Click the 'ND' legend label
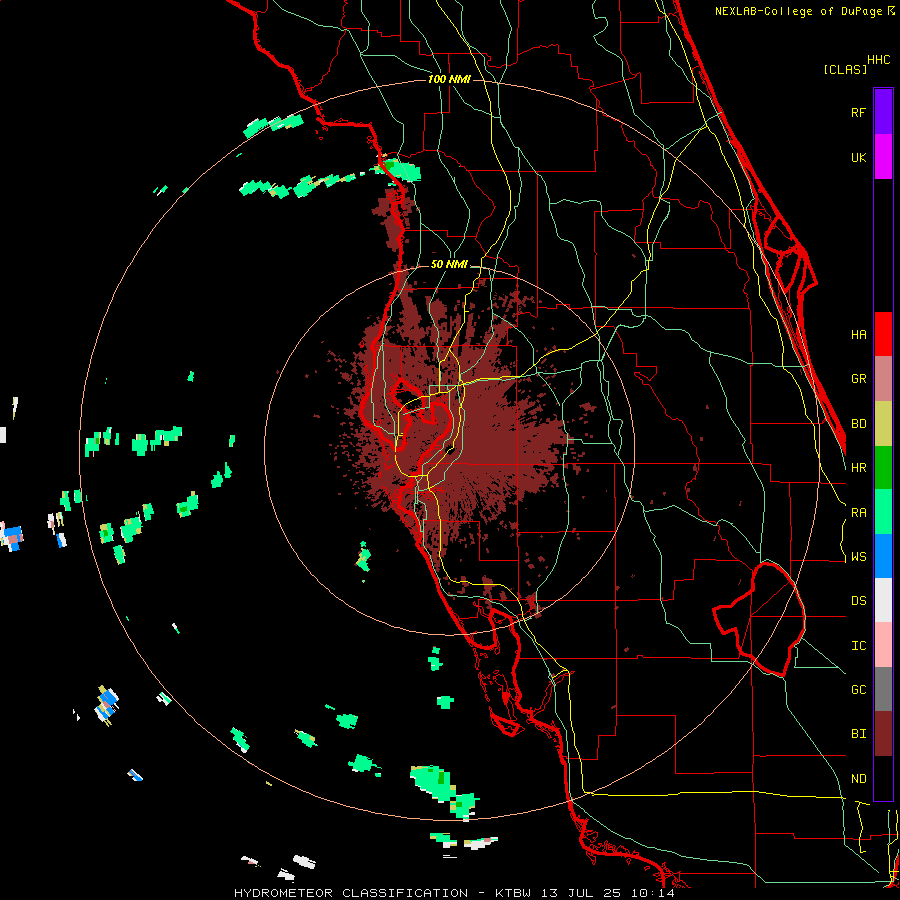The height and width of the screenshot is (900, 900). click(858, 779)
